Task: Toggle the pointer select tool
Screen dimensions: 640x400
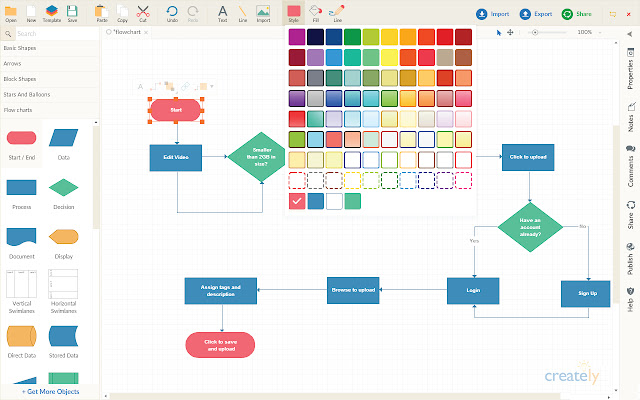Action: [499, 32]
